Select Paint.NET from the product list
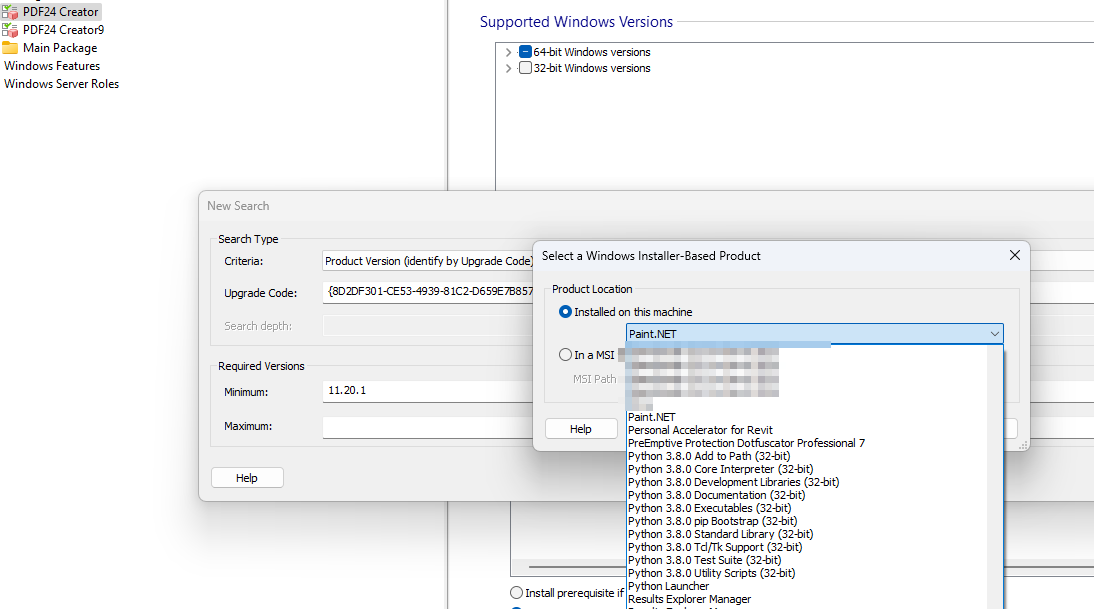Image resolution: width=1094 pixels, height=609 pixels. [x=650, y=417]
